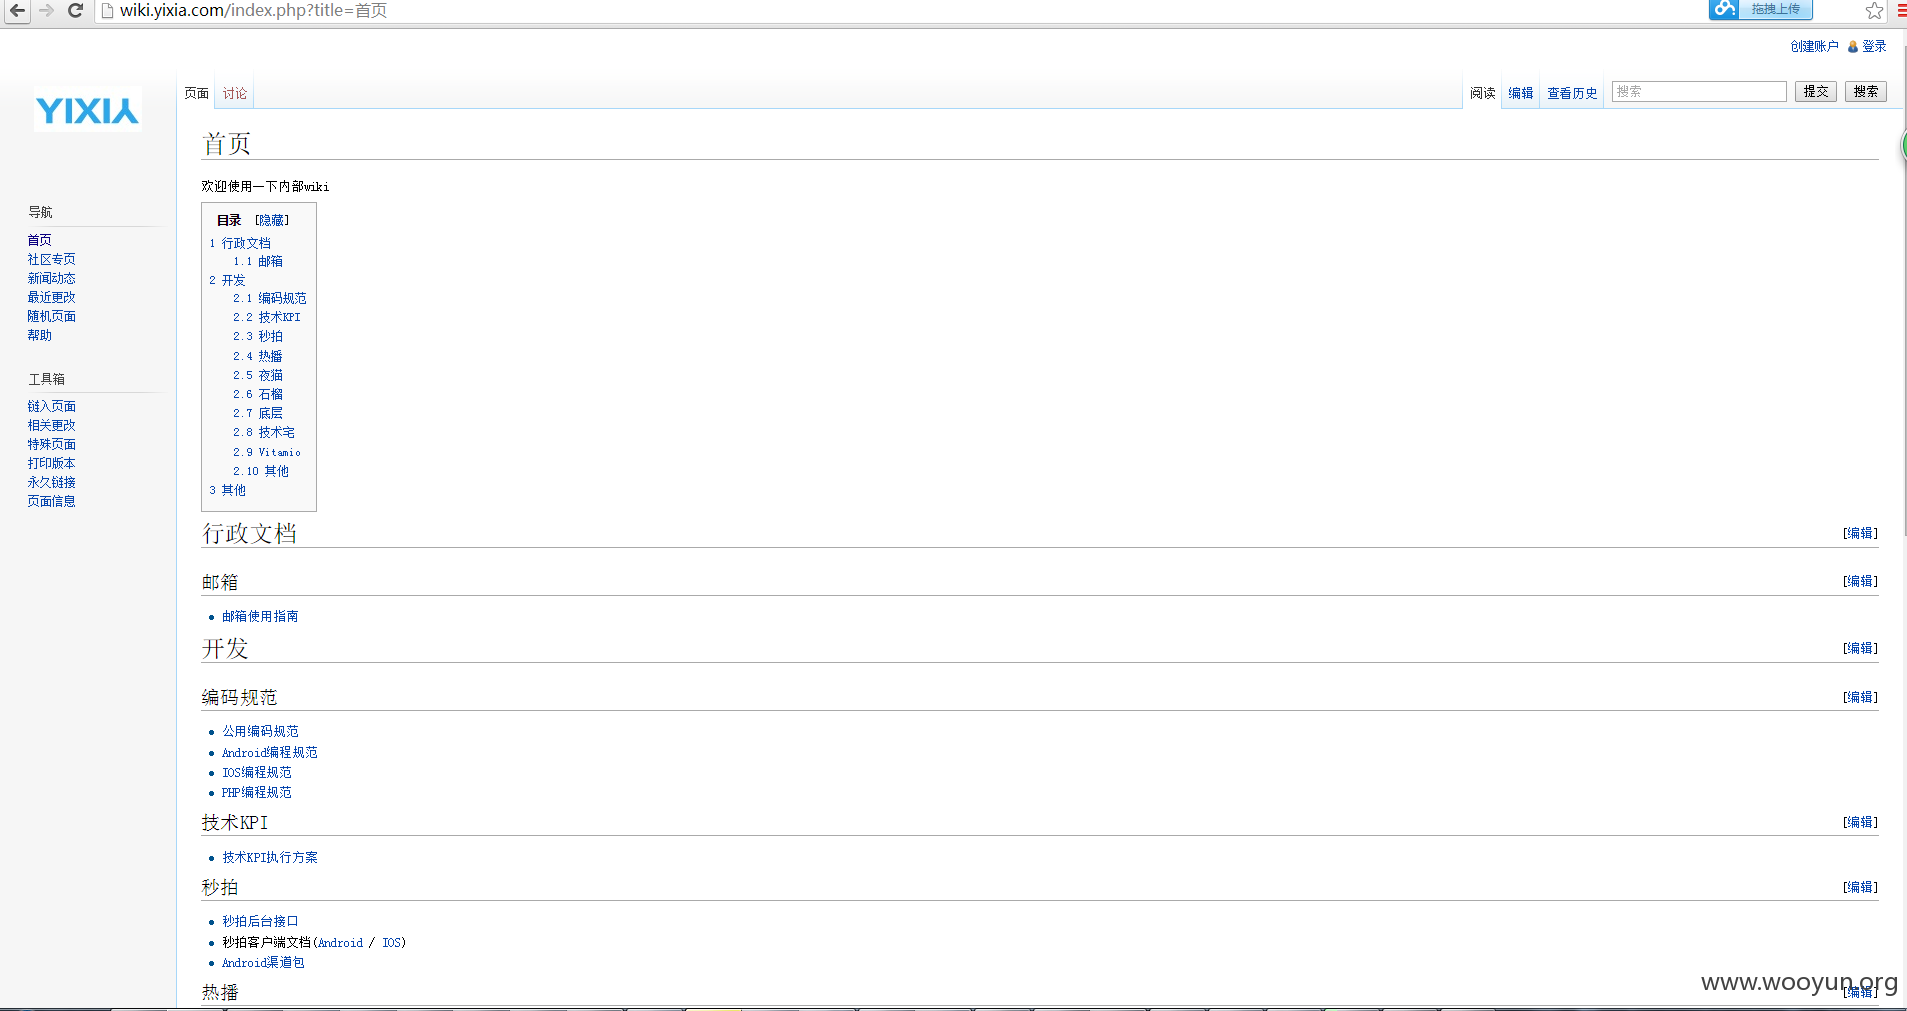
Task: Click the cloud upload extension icon
Action: (1724, 10)
